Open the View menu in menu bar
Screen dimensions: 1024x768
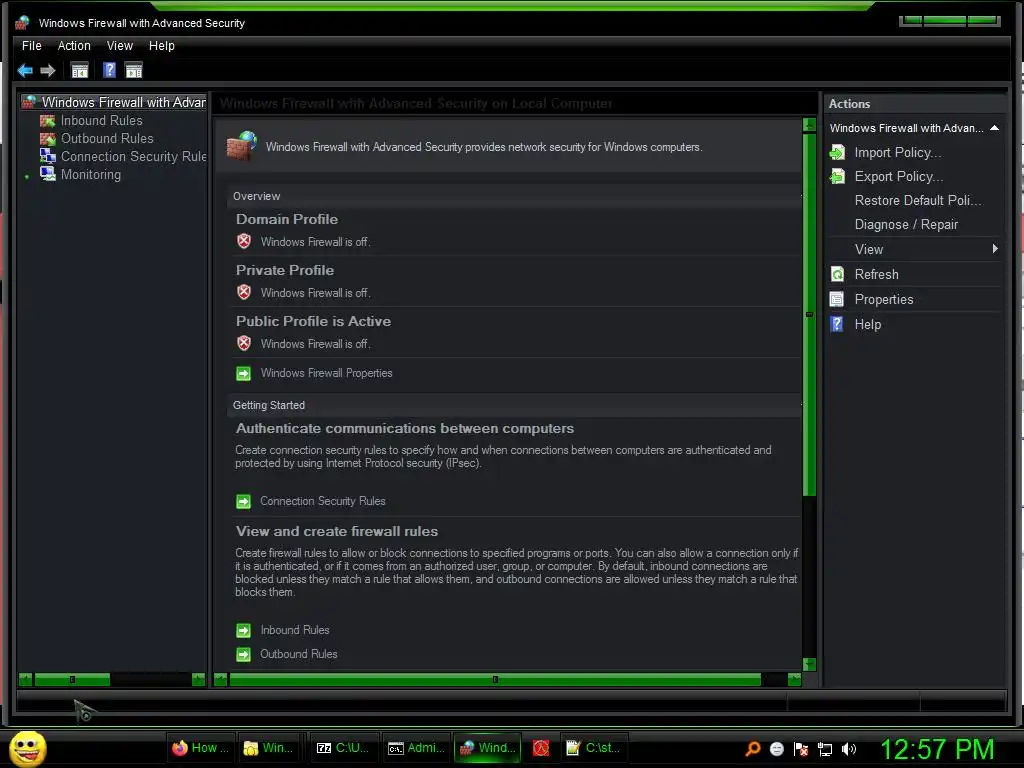[x=120, y=46]
